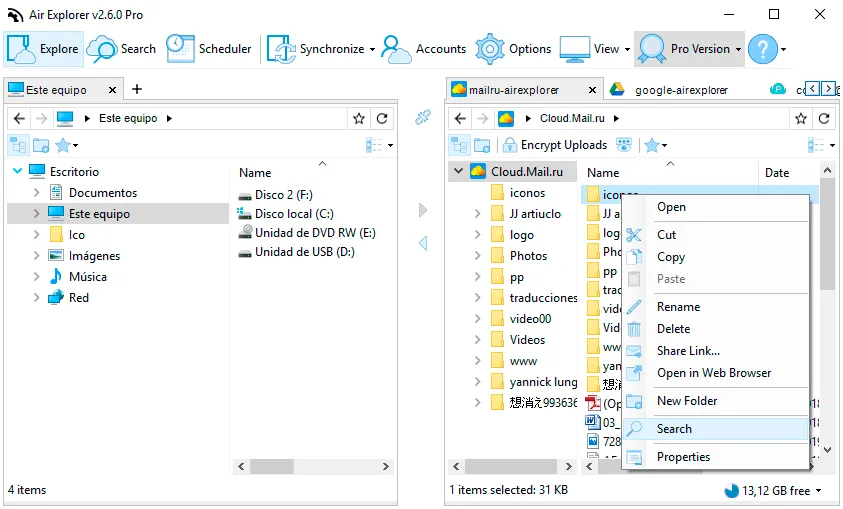Select Disco local (C:) drive
Image resolution: width=843 pixels, height=509 pixels.
point(294,214)
